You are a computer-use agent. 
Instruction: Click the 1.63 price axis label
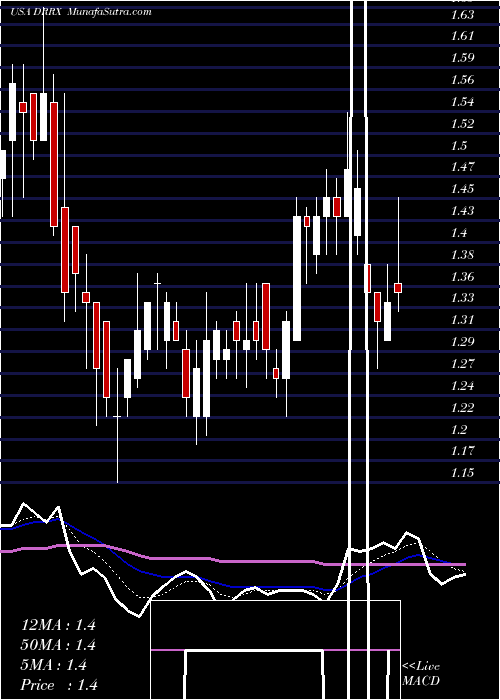[463, 15]
